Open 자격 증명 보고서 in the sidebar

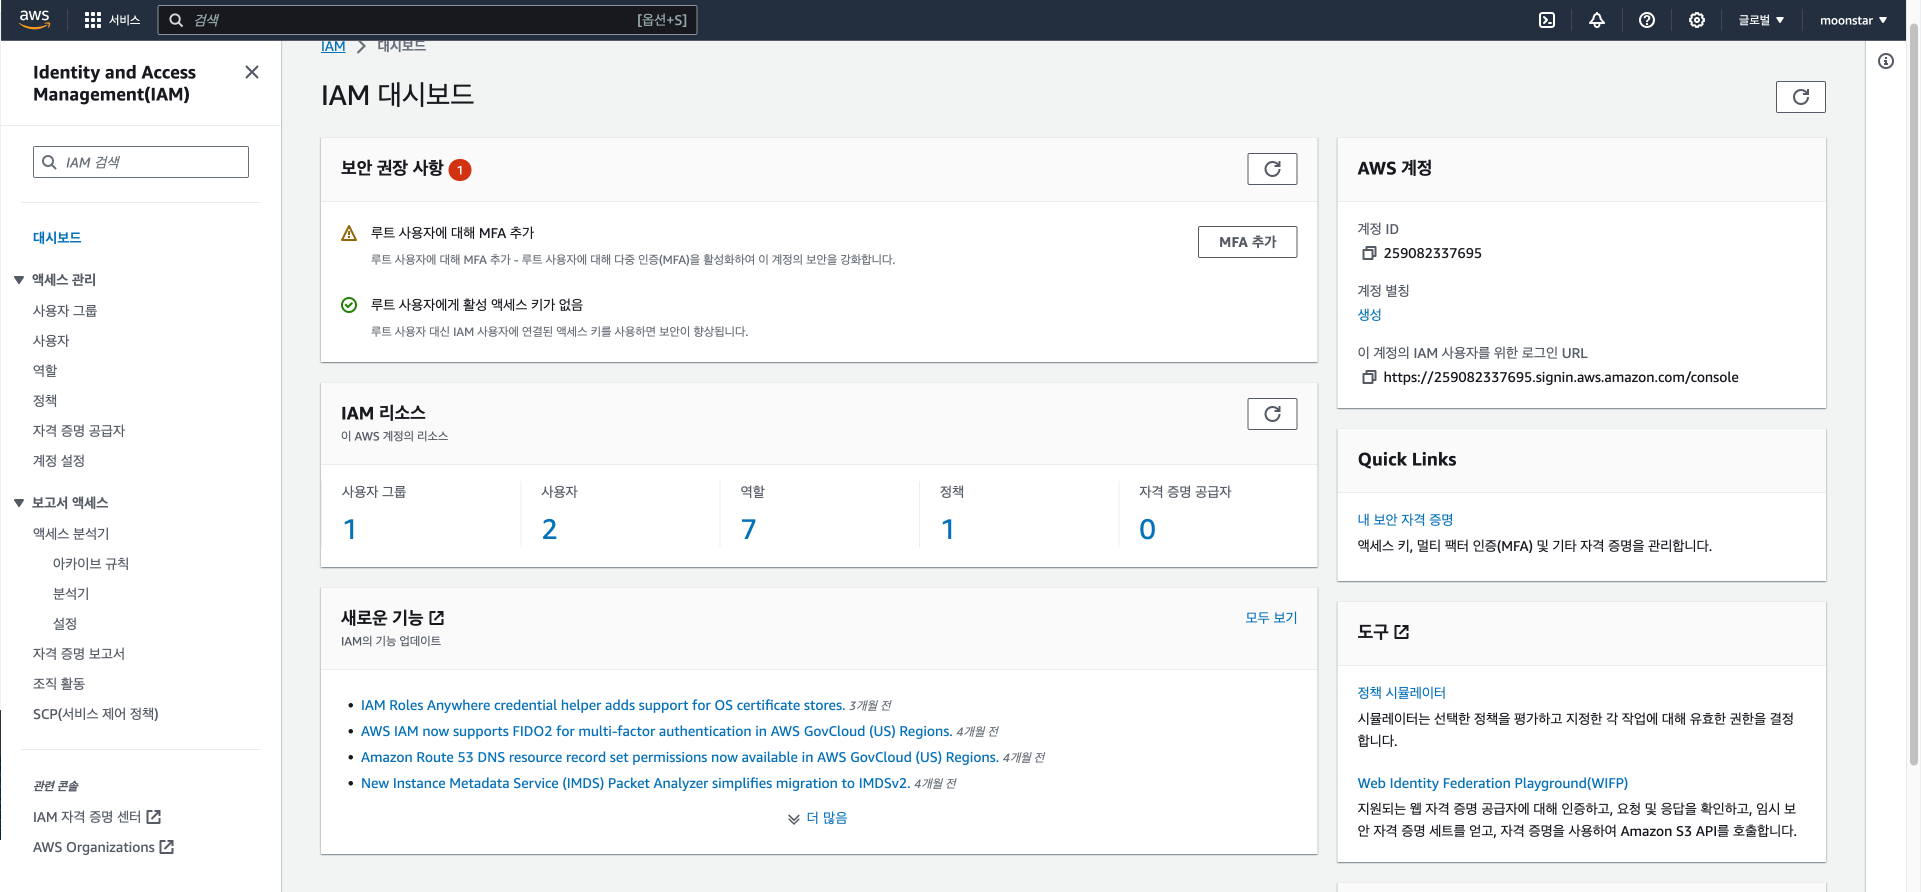pos(79,654)
